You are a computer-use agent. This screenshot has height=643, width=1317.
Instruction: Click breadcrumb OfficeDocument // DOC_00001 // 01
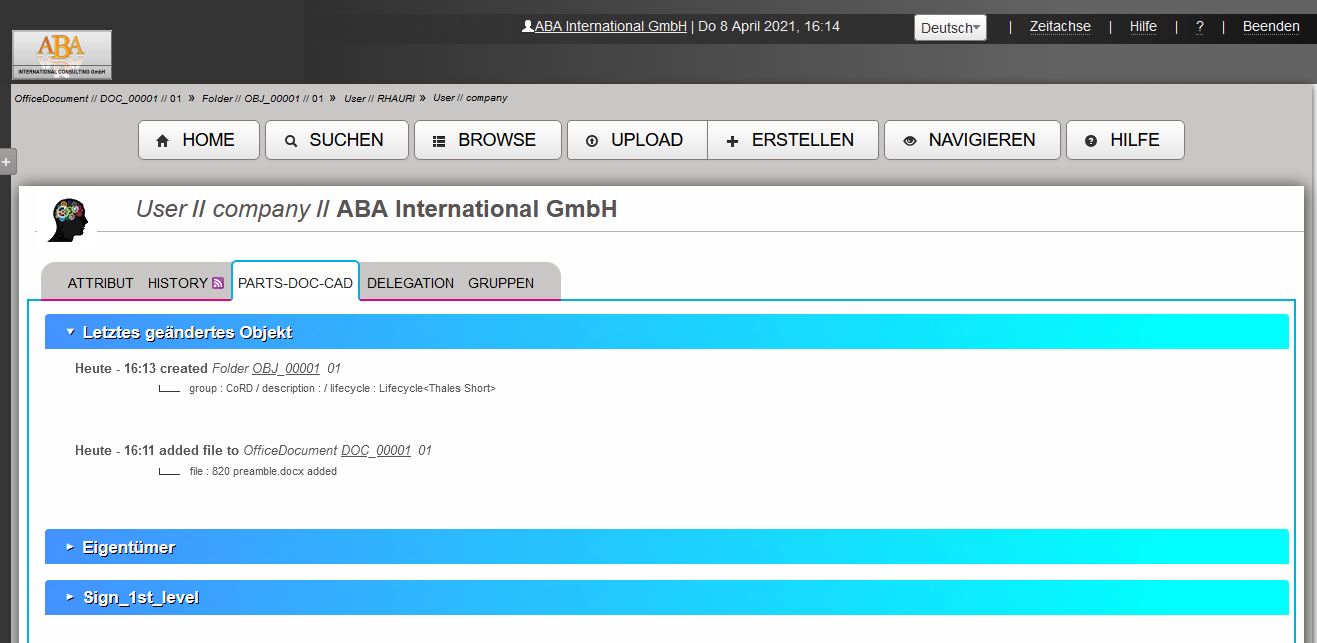tap(98, 99)
